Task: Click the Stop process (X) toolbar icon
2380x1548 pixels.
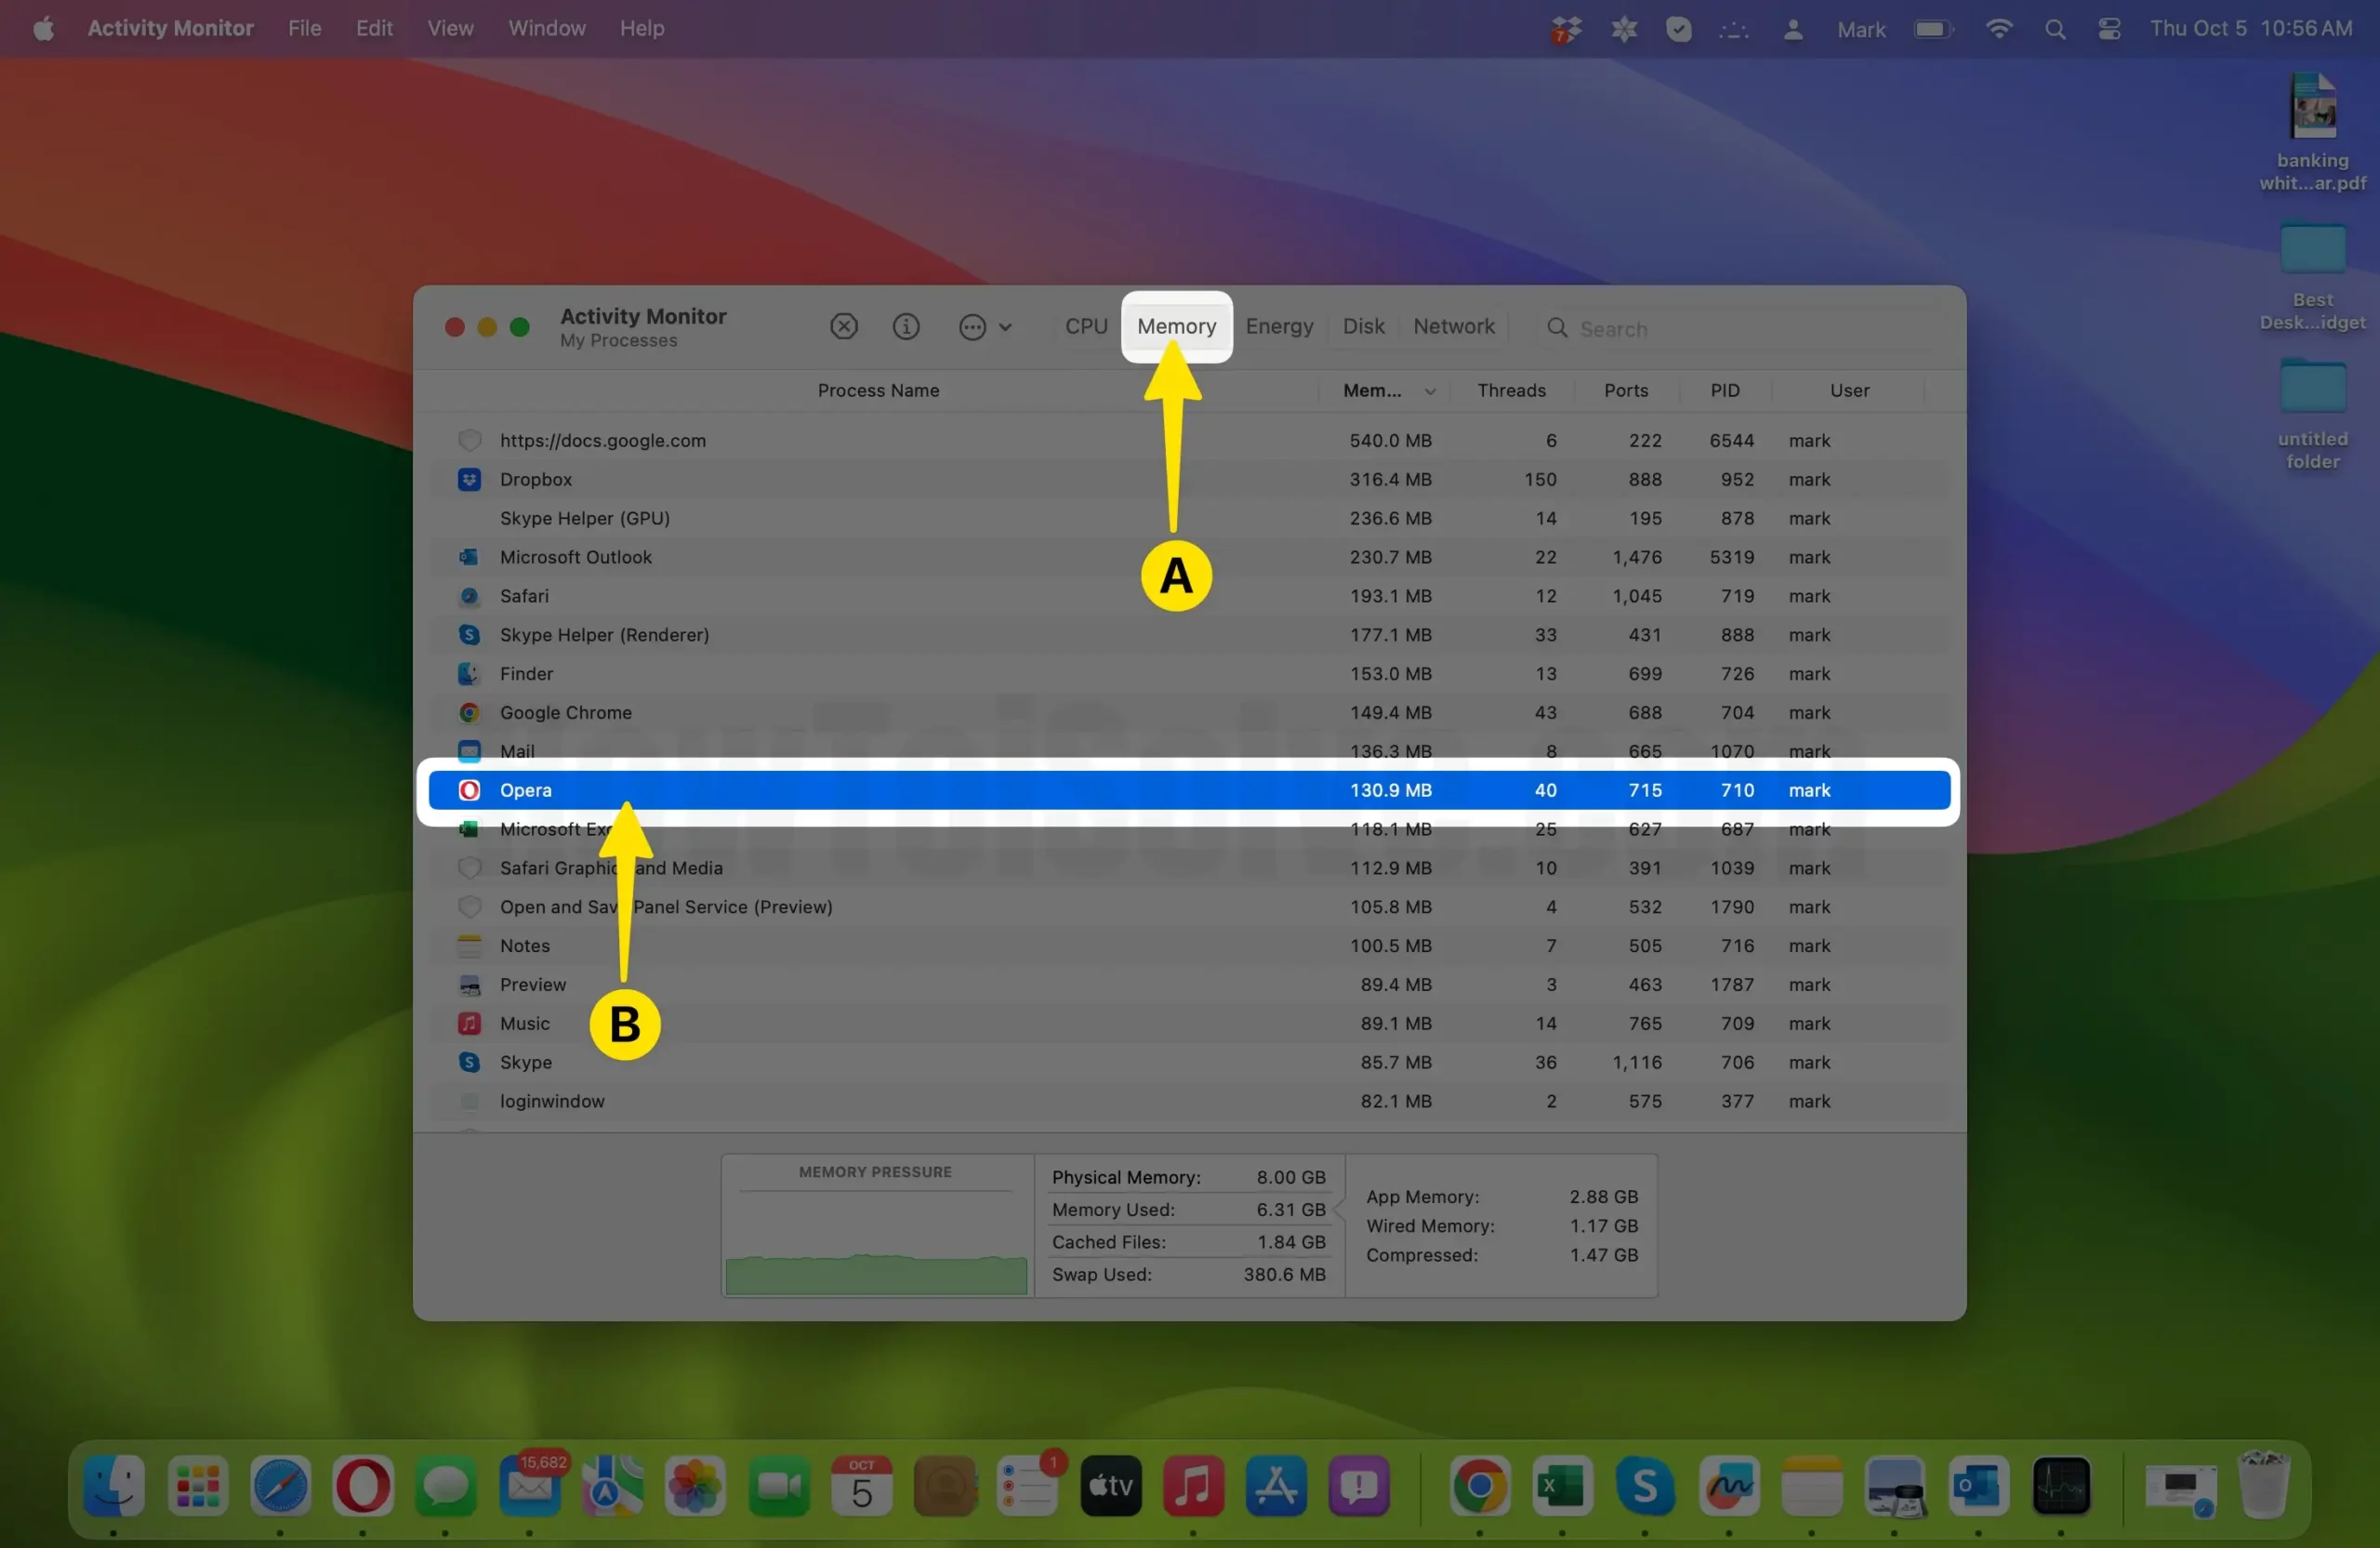Action: click(x=844, y=327)
